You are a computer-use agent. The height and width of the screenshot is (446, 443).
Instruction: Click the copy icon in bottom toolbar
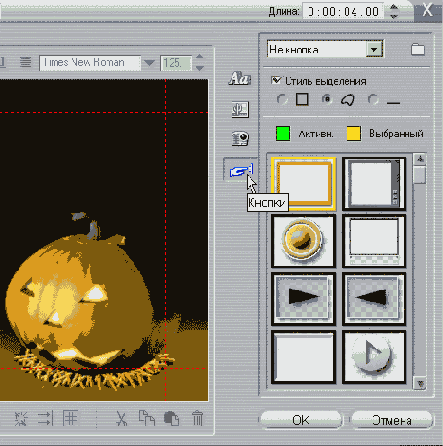pos(147,418)
